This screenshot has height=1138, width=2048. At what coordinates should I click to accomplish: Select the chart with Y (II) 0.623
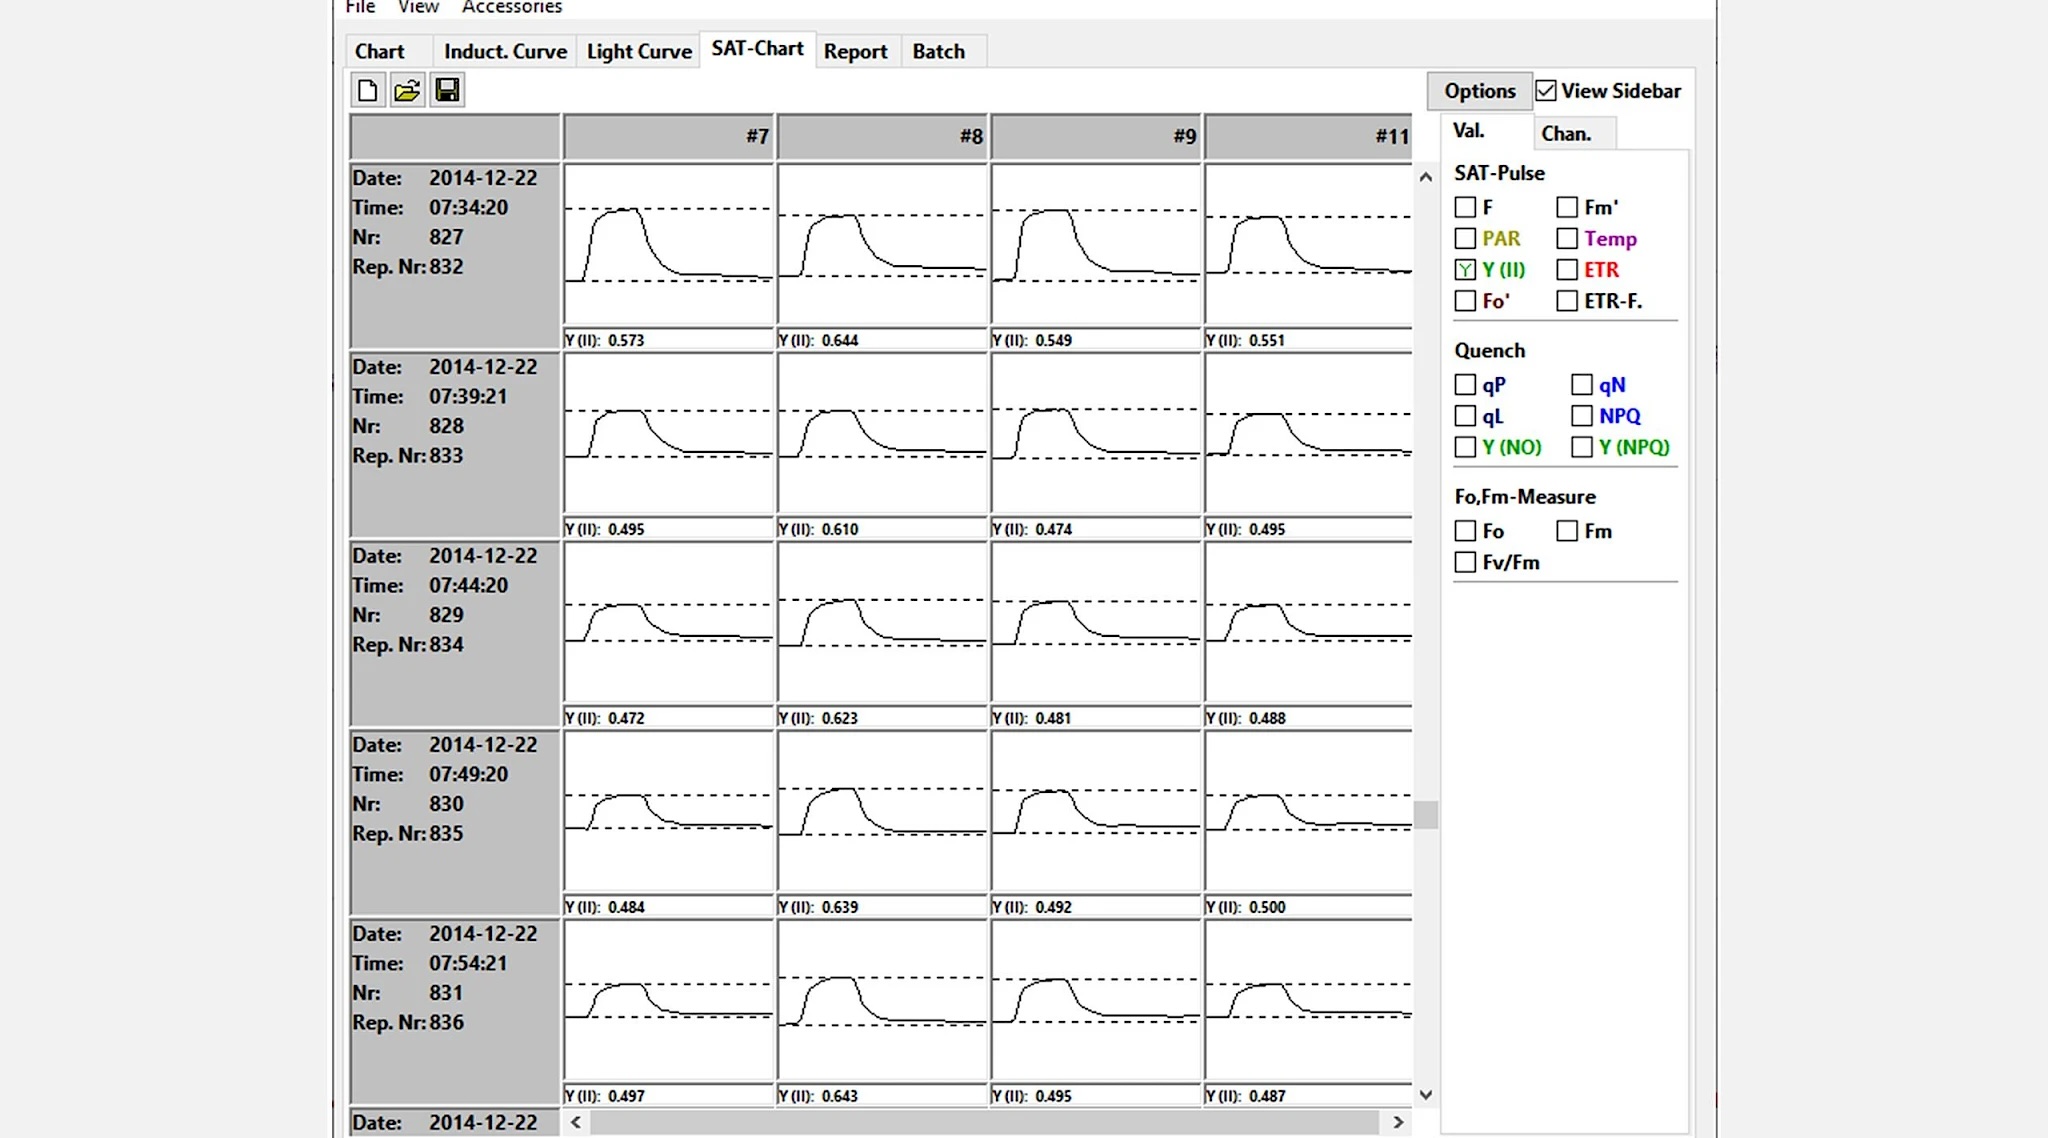click(882, 622)
